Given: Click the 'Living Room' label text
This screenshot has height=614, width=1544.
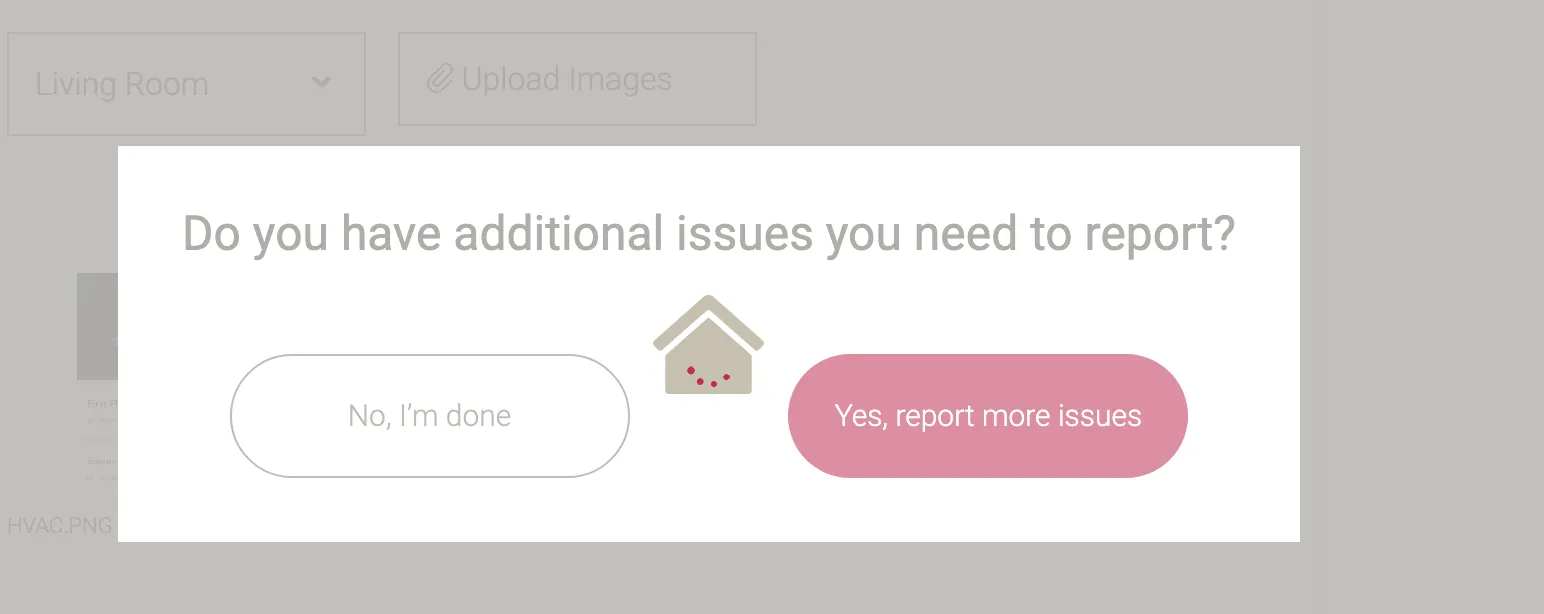Looking at the screenshot, I should tap(122, 84).
